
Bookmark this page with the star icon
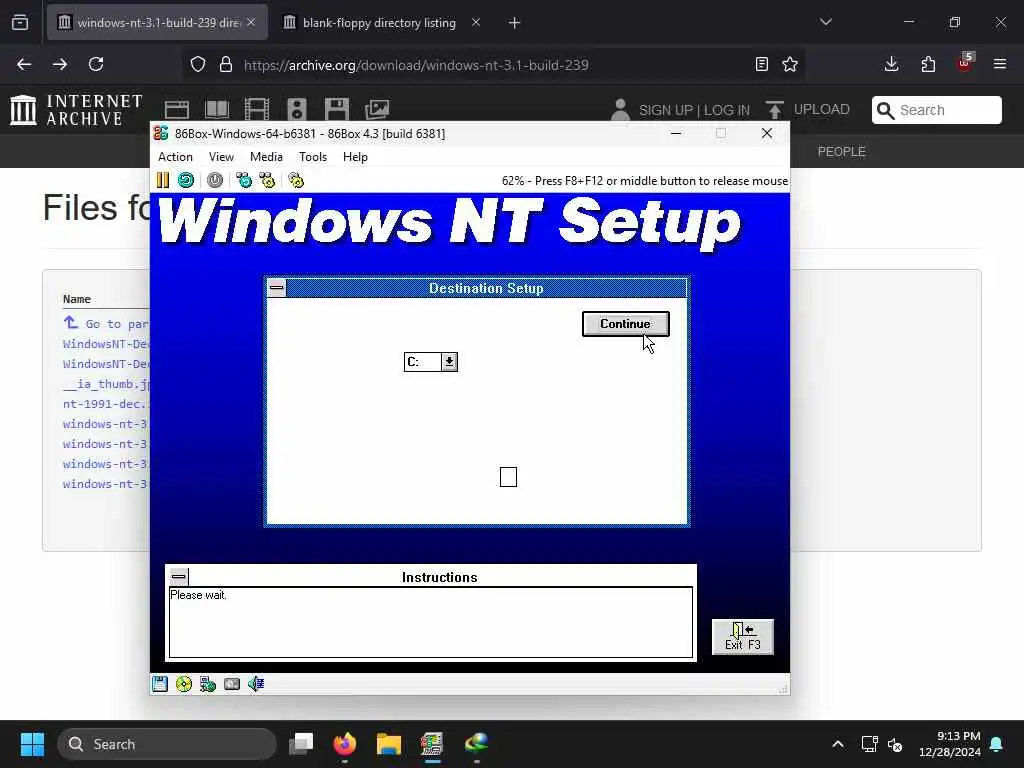pyautogui.click(x=790, y=64)
